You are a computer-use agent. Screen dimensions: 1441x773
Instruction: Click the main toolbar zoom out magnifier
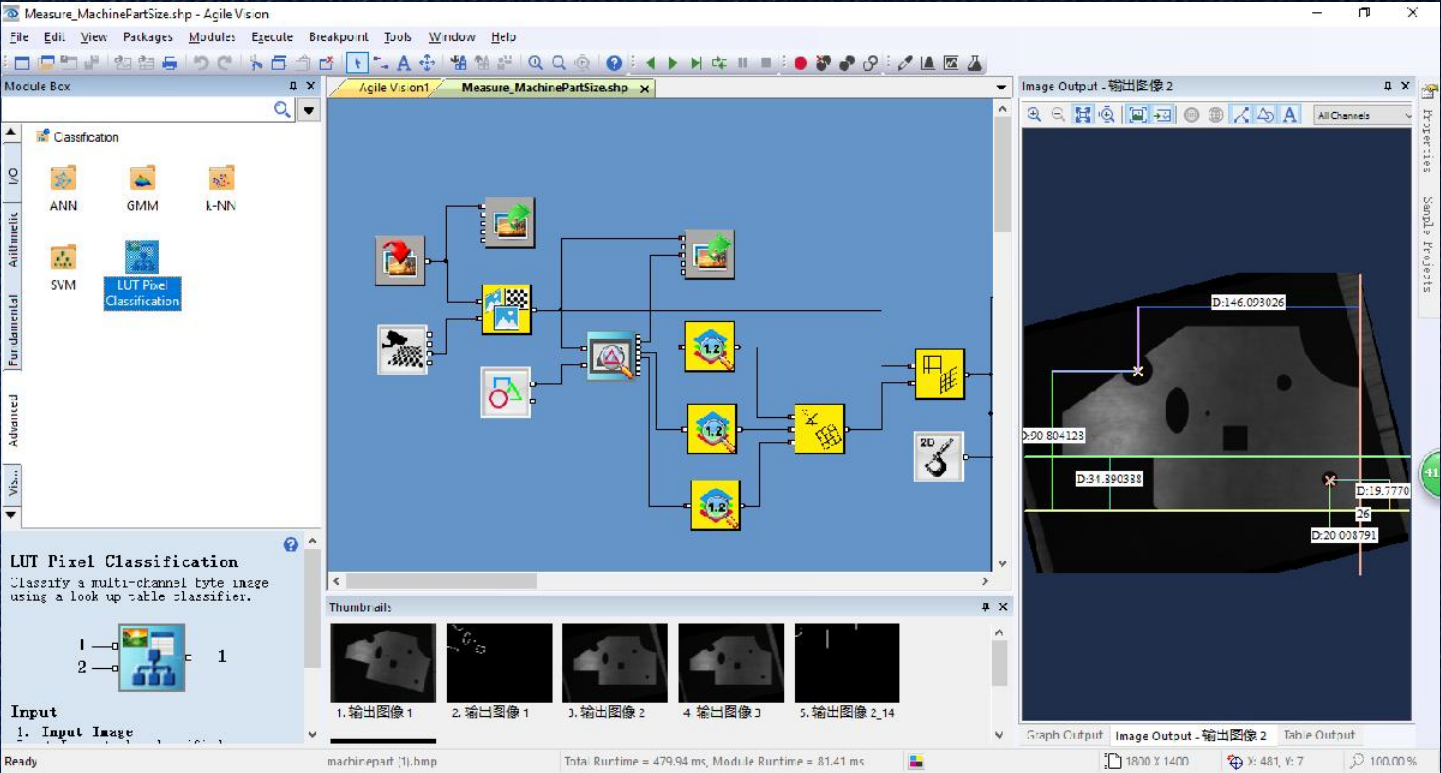point(559,63)
